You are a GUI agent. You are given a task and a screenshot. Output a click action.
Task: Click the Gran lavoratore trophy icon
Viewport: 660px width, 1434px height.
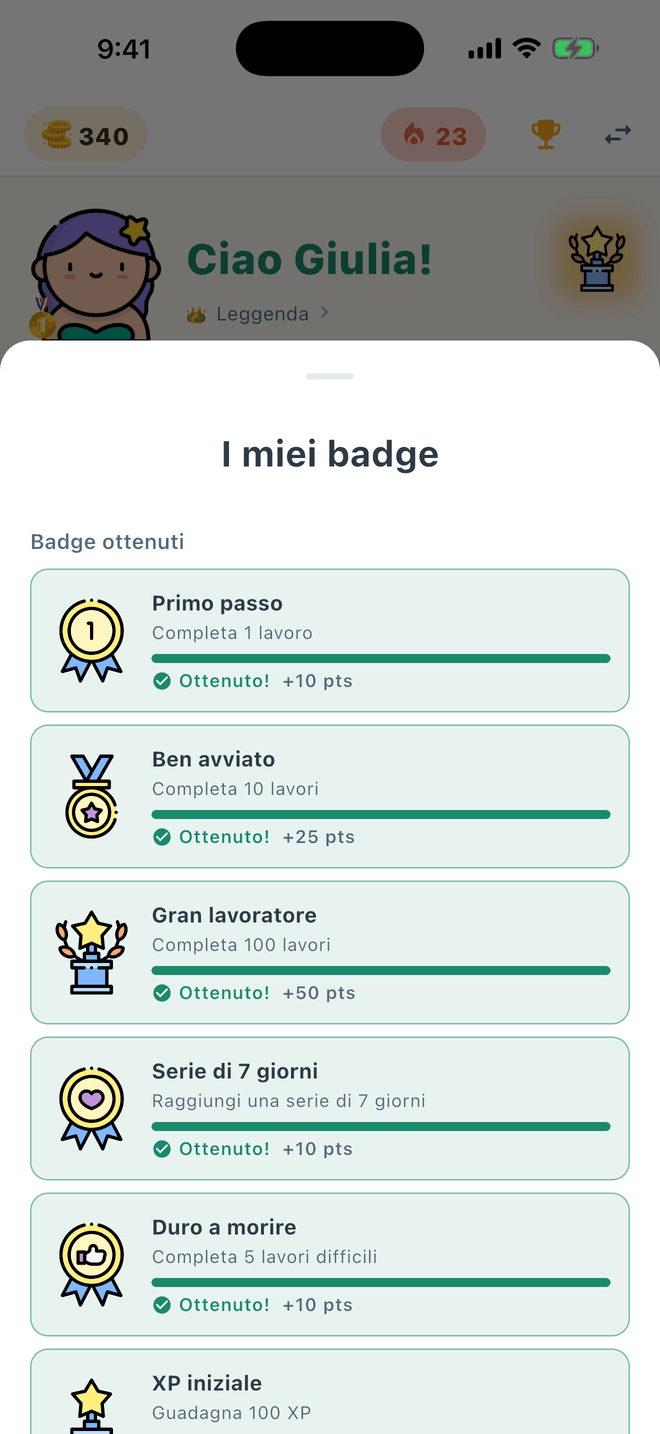pos(91,952)
